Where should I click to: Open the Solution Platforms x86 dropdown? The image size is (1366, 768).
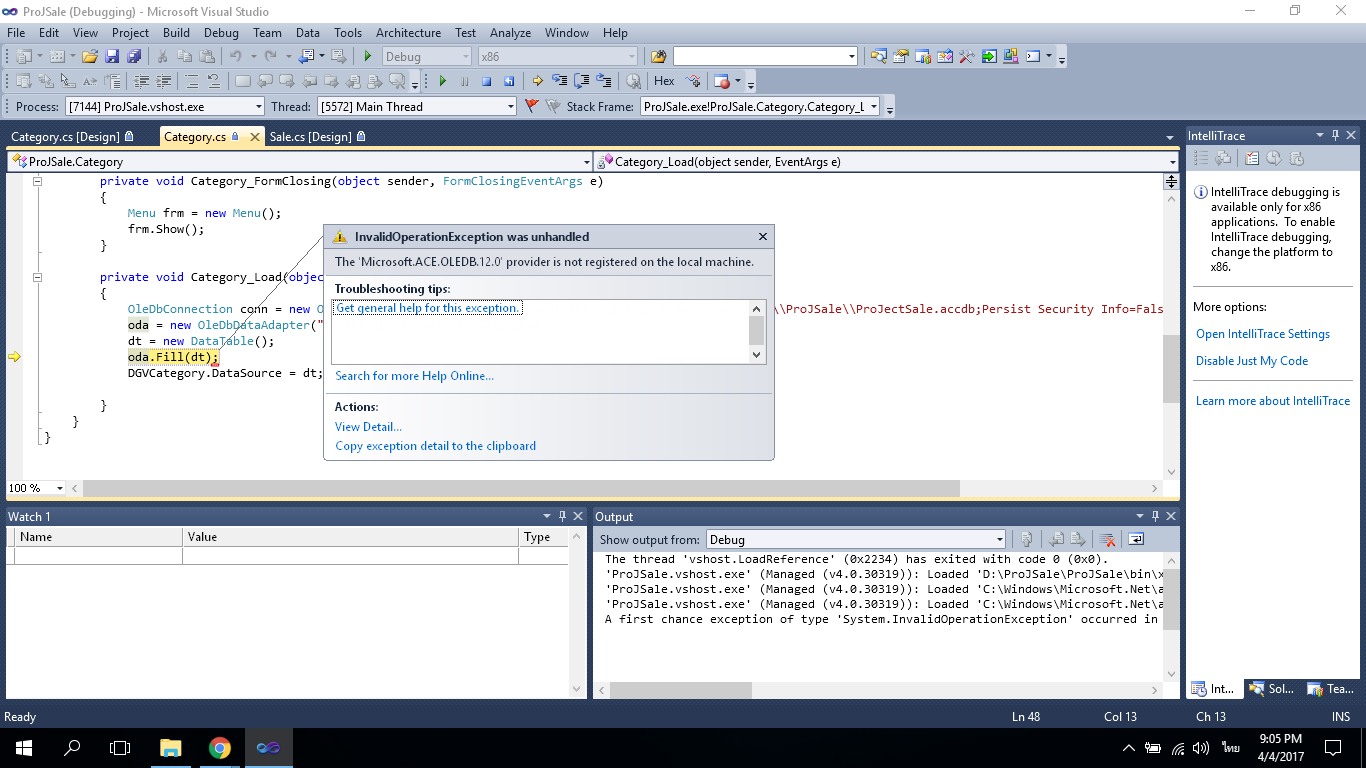(x=557, y=56)
